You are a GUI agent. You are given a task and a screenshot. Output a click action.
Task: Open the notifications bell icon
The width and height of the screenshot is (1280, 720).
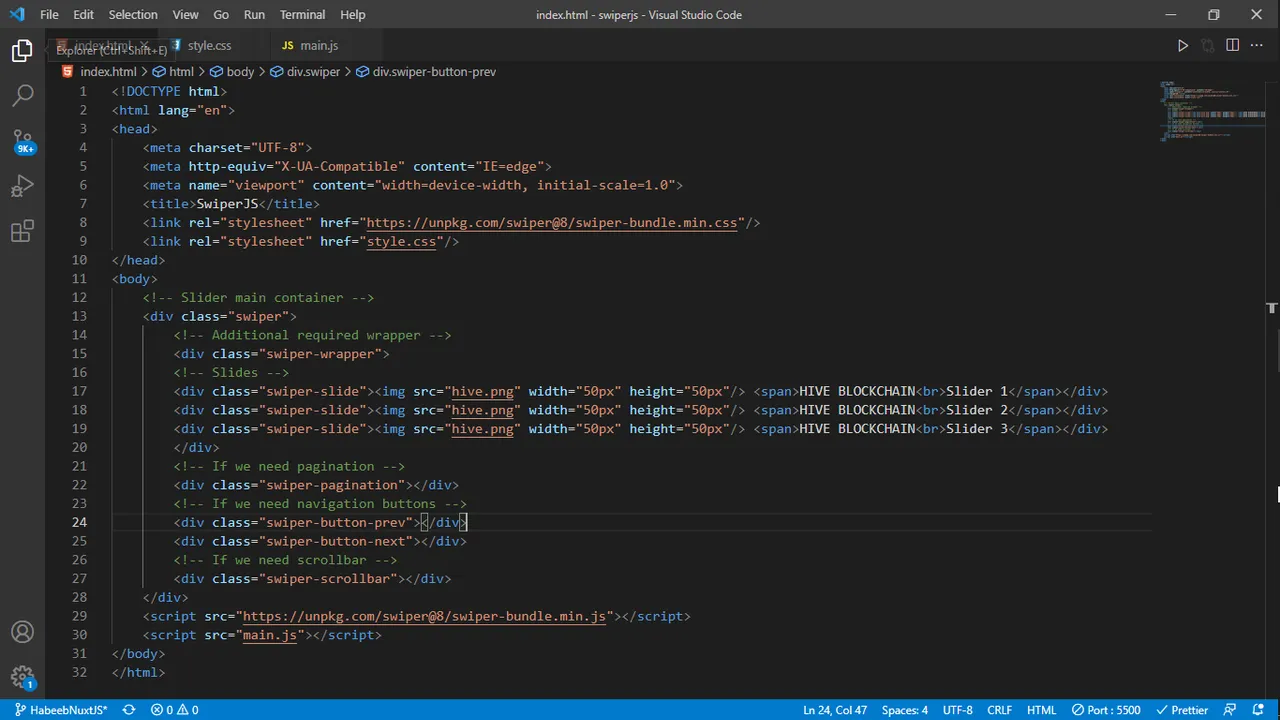[1258, 710]
